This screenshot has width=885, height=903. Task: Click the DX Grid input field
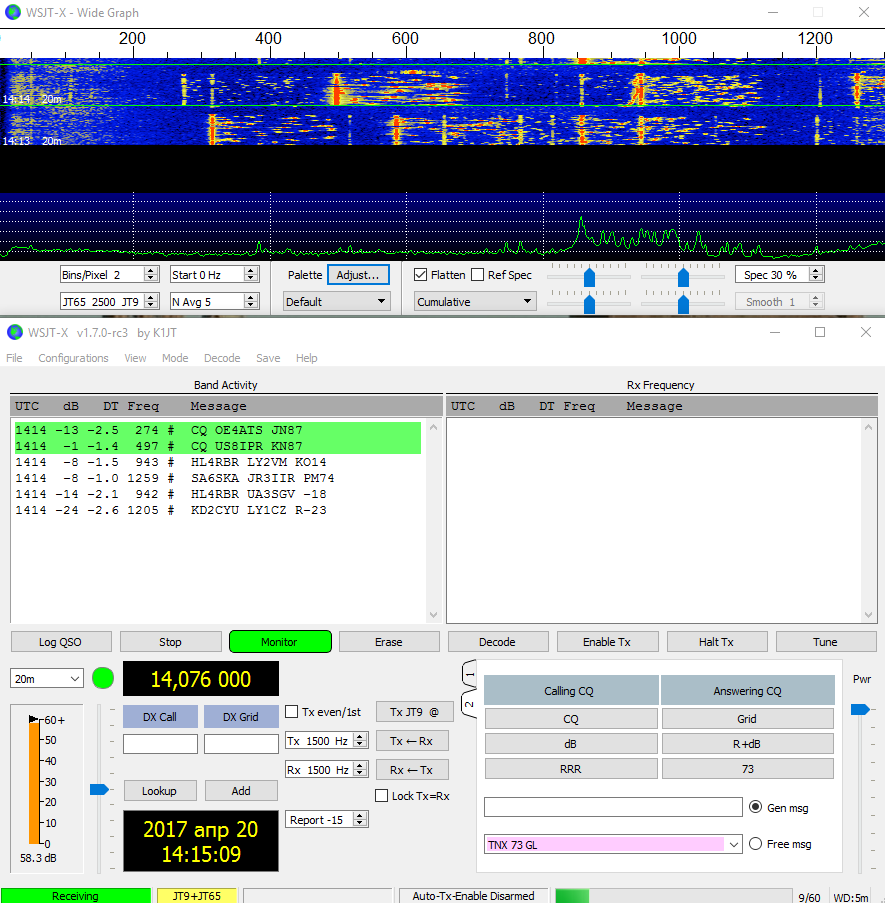click(241, 743)
